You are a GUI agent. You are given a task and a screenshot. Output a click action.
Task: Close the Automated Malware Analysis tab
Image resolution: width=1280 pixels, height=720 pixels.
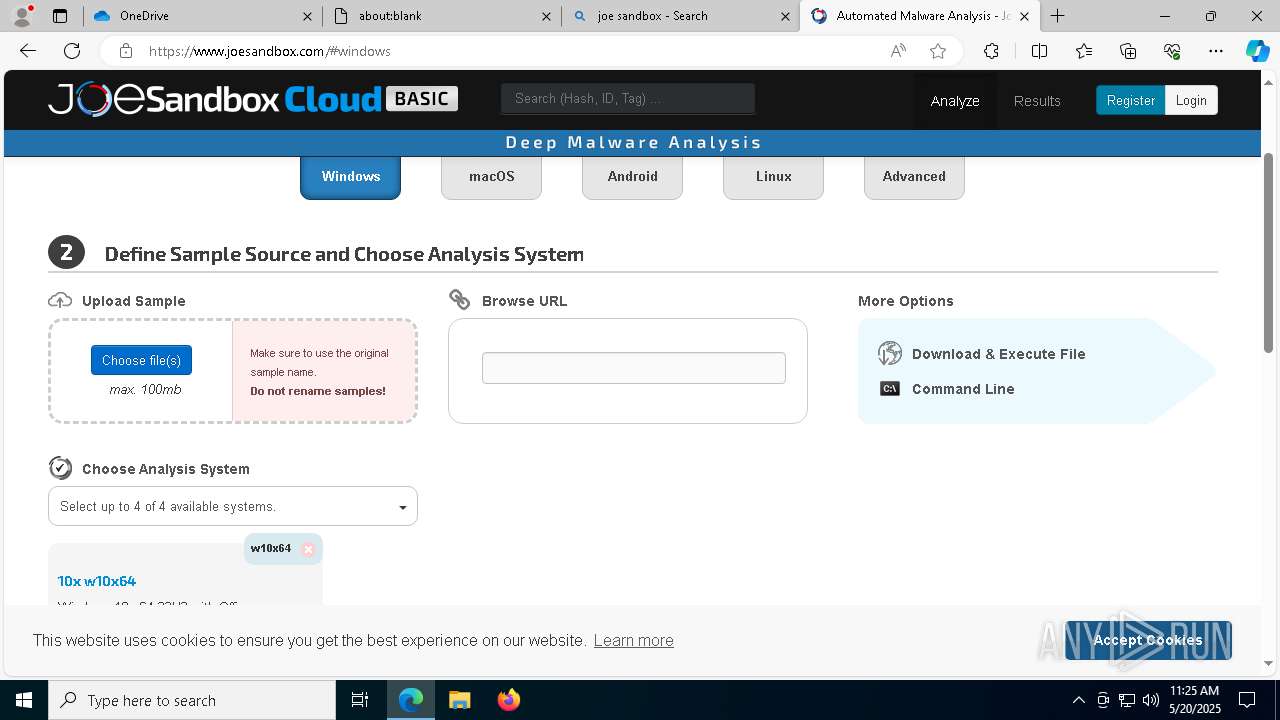point(1024,16)
